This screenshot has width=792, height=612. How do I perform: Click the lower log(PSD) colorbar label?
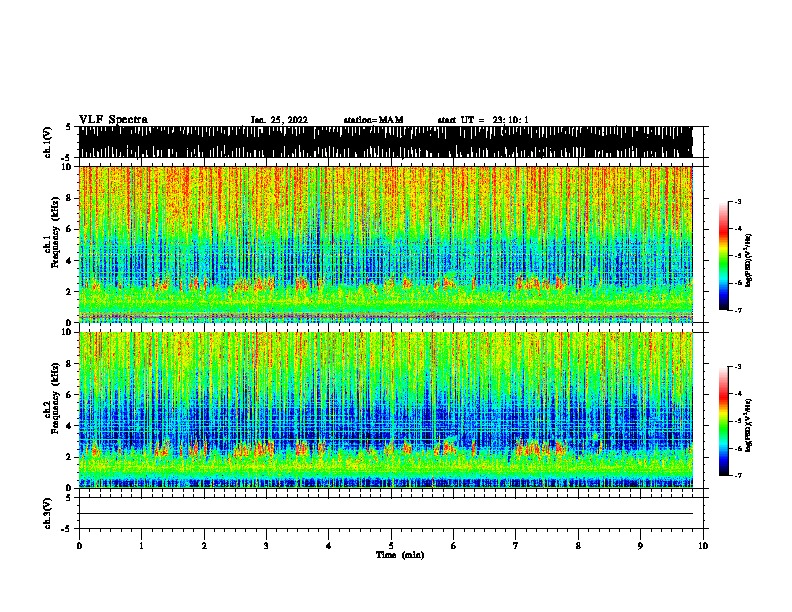(x=748, y=425)
